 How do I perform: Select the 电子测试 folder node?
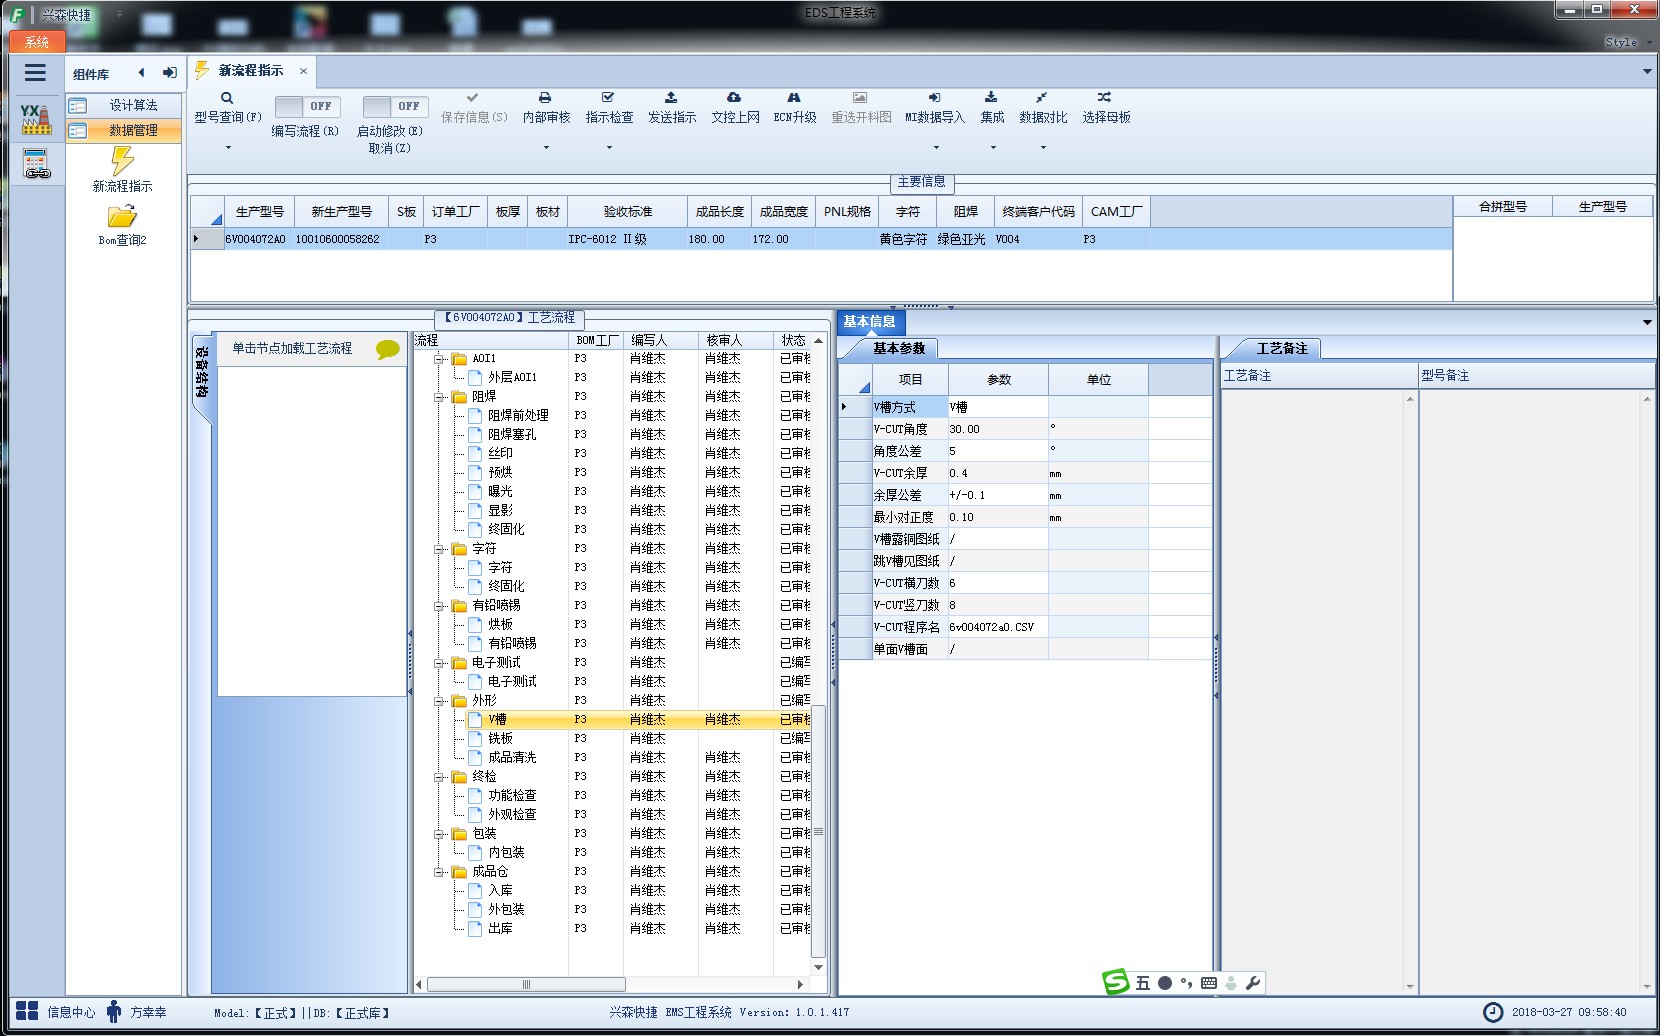[x=496, y=663]
